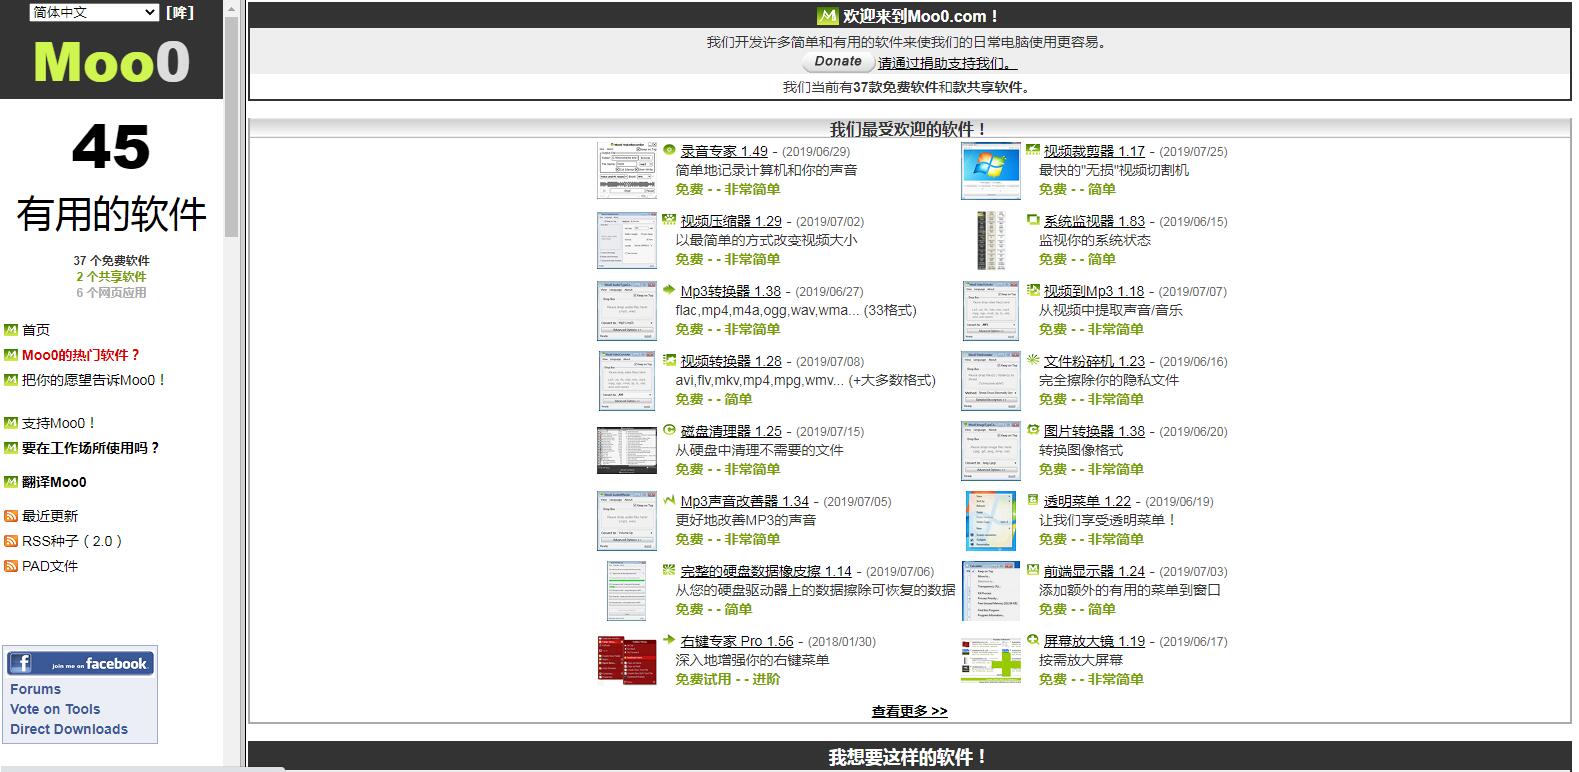Click the small icon beside 屏幕放大镜 1.19

click(x=1033, y=640)
